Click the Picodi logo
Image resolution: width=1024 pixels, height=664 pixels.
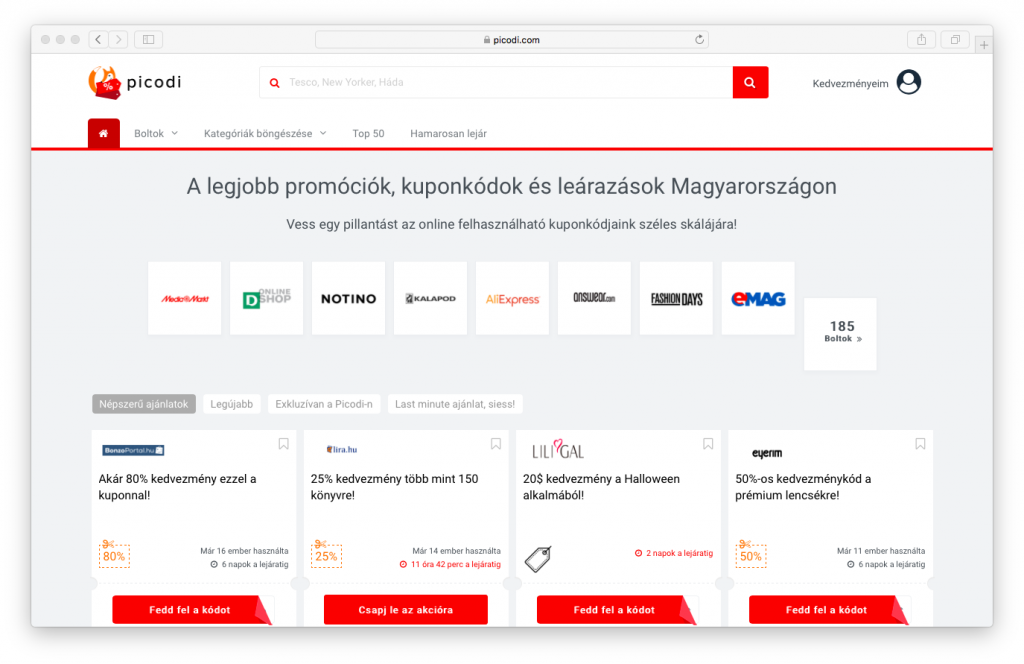point(133,82)
